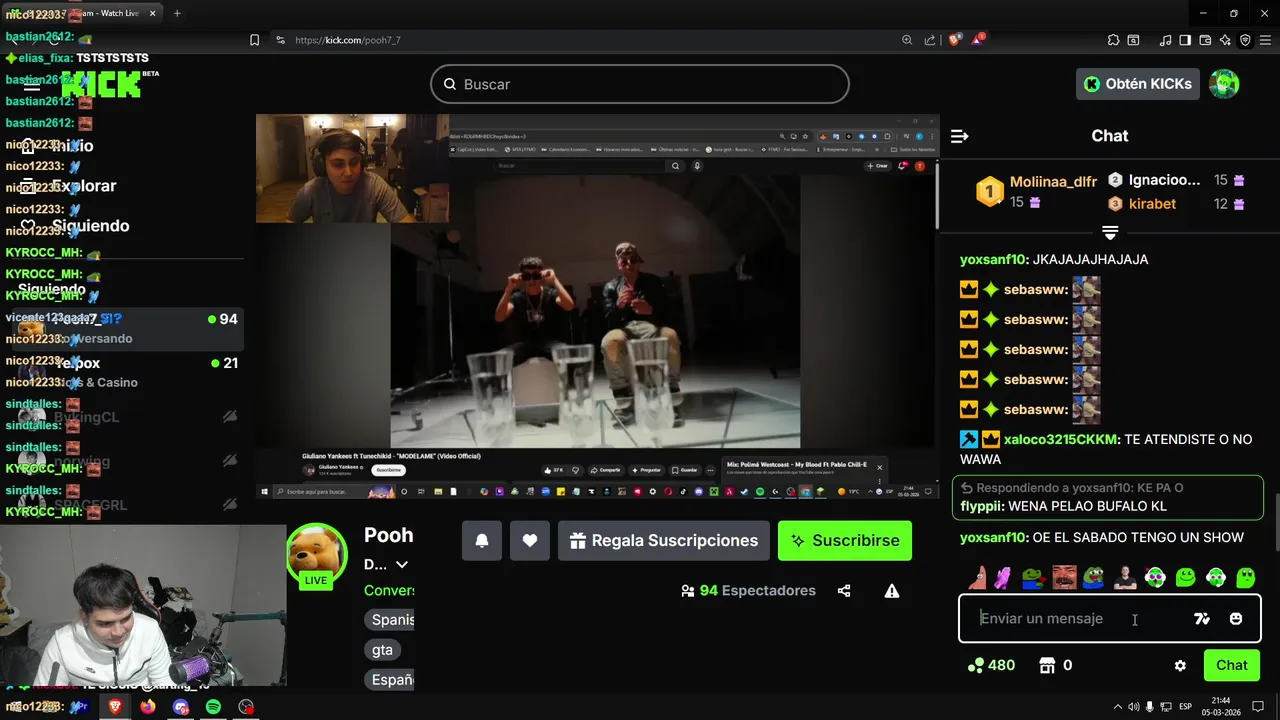Click the Buscar search field
This screenshot has width=1280, height=720.
click(x=640, y=84)
